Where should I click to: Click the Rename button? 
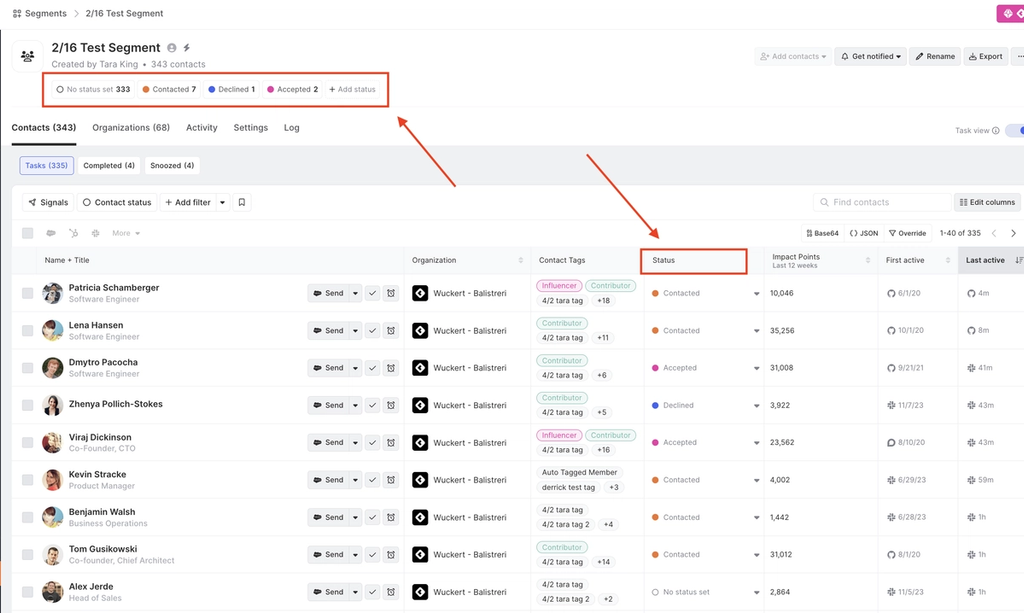tap(935, 56)
